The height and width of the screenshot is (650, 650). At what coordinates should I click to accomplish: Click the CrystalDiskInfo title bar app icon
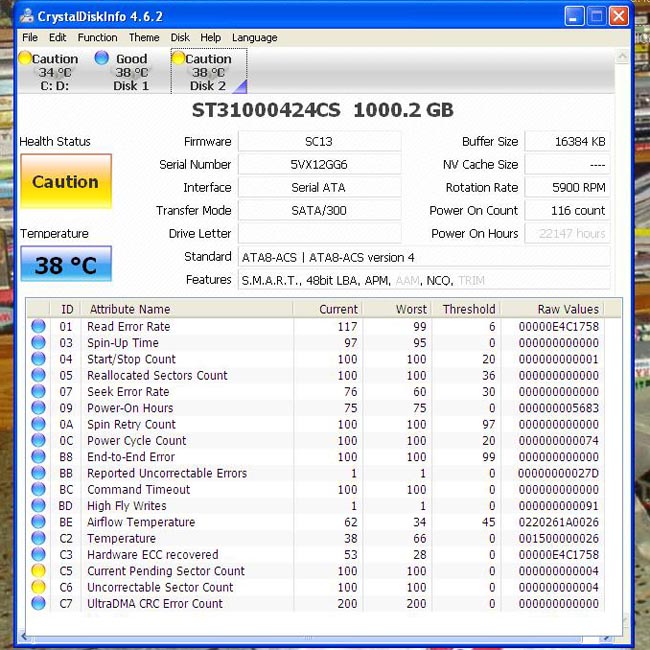click(x=27, y=16)
